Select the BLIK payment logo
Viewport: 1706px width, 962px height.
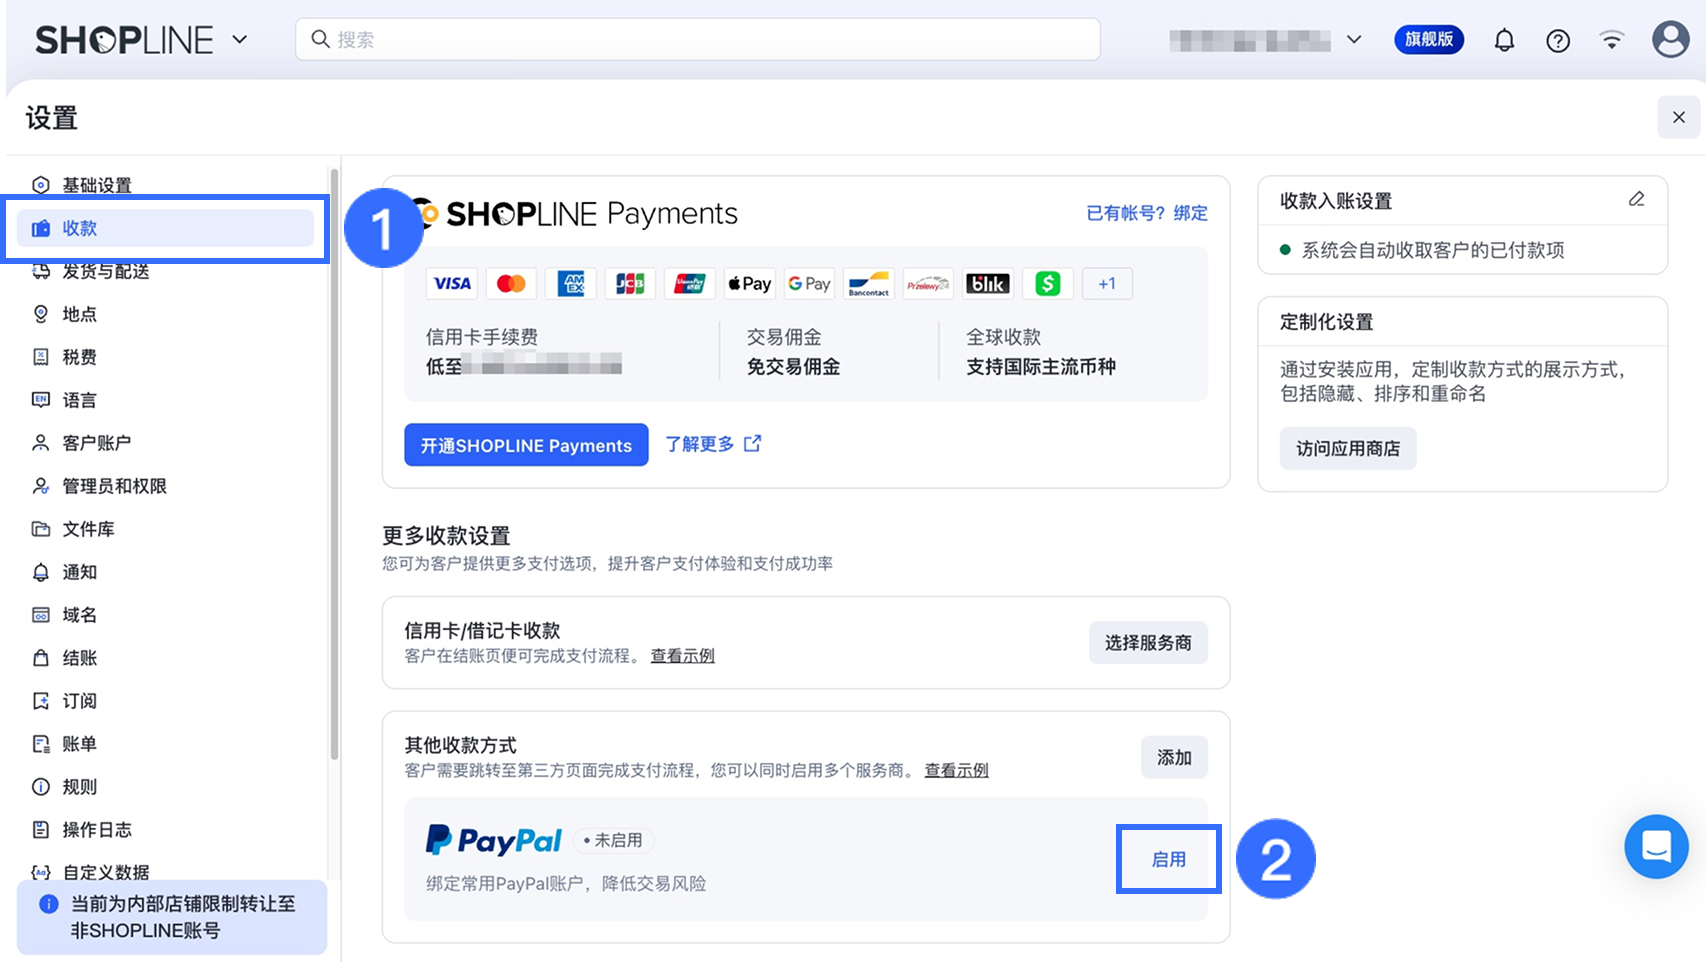[x=987, y=284]
